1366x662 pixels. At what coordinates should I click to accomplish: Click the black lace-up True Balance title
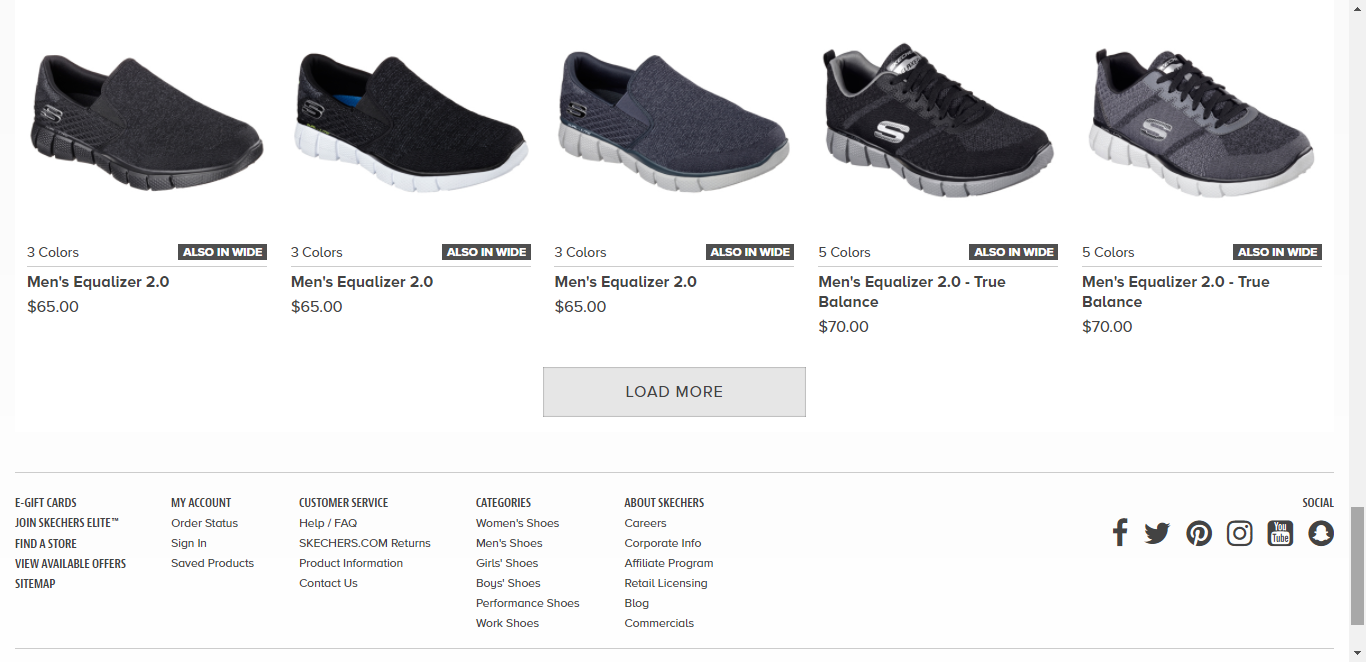coord(911,292)
